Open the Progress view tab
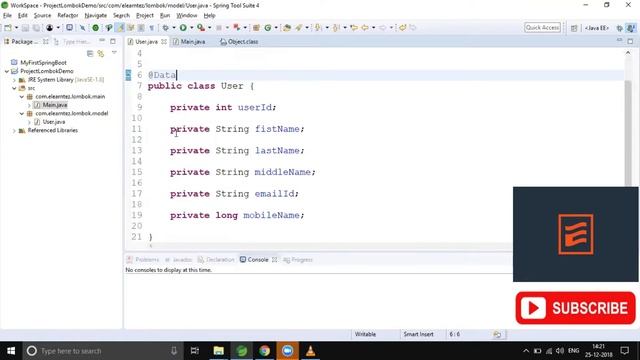This screenshot has width=640, height=360. (x=298, y=260)
